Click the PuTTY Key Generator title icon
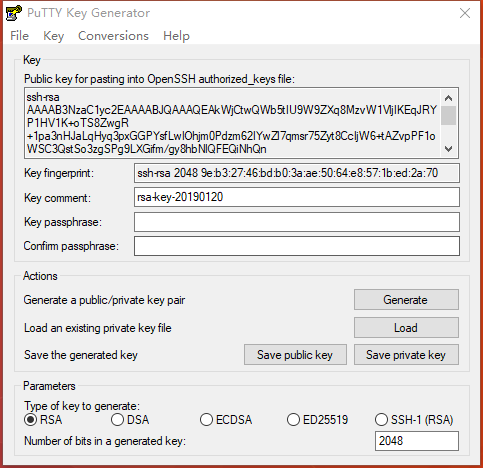483x468 pixels. [14, 13]
